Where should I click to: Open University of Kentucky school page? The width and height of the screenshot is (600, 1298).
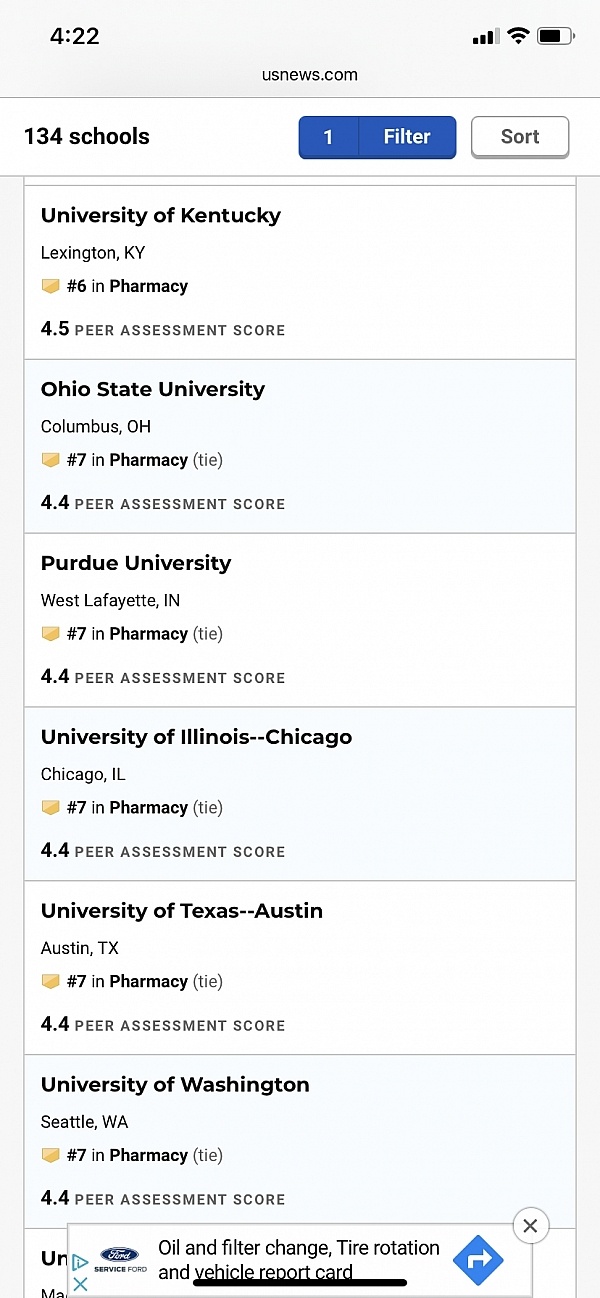(161, 215)
